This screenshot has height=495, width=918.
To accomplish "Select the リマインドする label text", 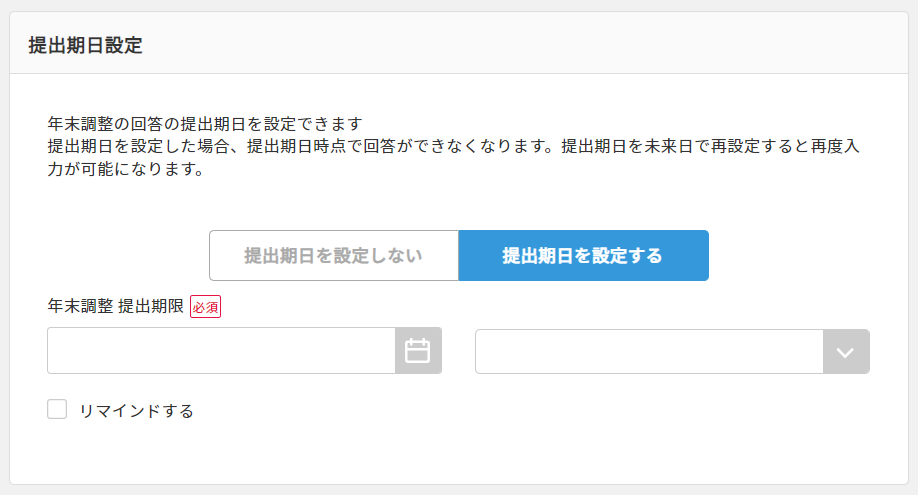I will pos(136,411).
